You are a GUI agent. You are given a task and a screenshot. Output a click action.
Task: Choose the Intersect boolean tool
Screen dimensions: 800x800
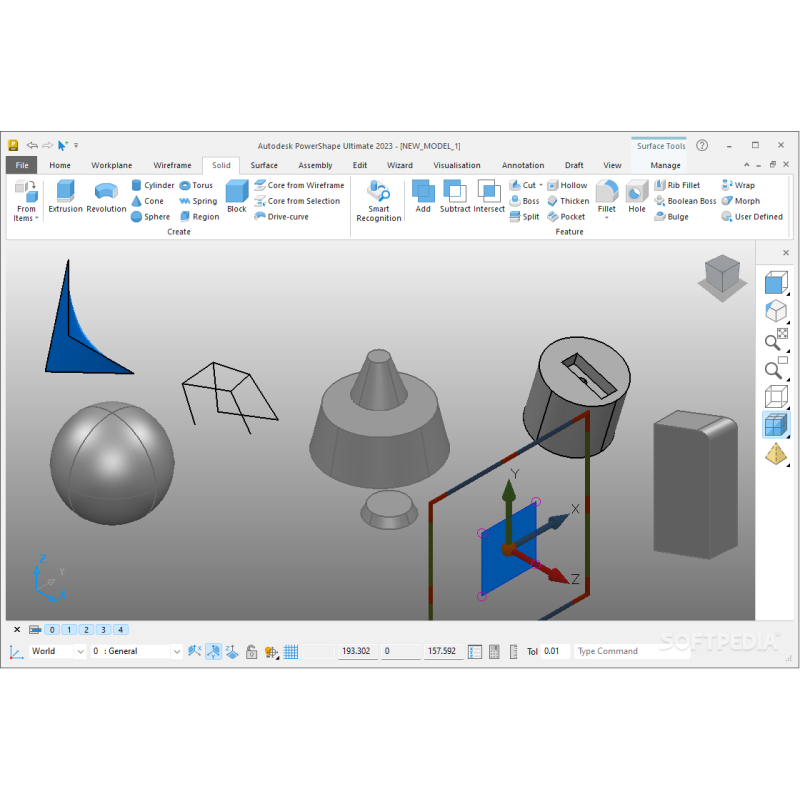coord(489,196)
